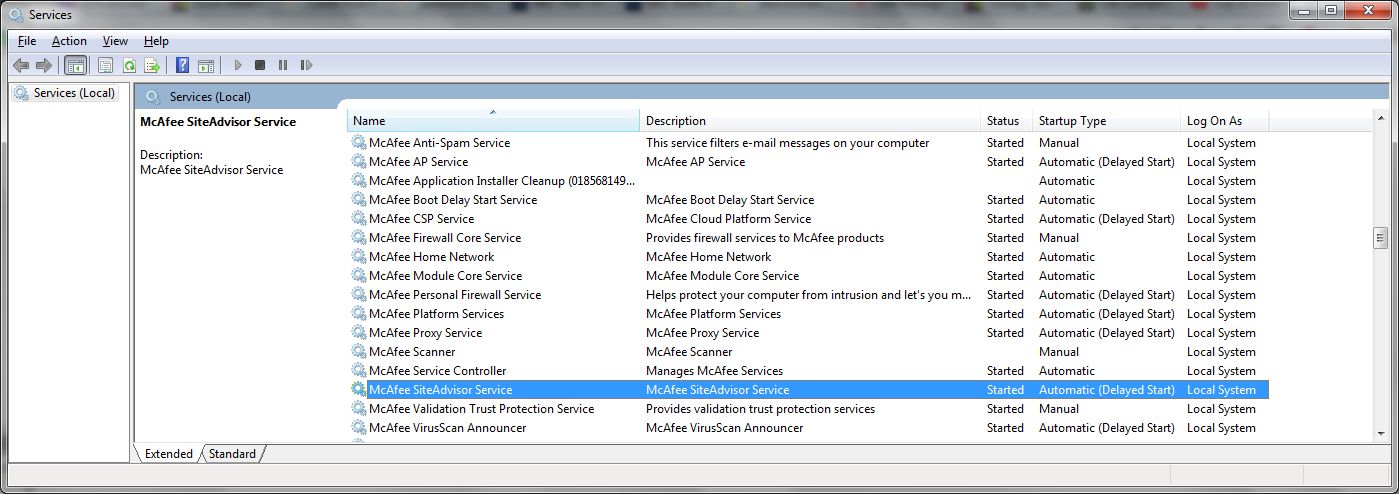Image resolution: width=1399 pixels, height=494 pixels.
Task: Click the Back arrow toolbar icon
Action: click(x=20, y=66)
